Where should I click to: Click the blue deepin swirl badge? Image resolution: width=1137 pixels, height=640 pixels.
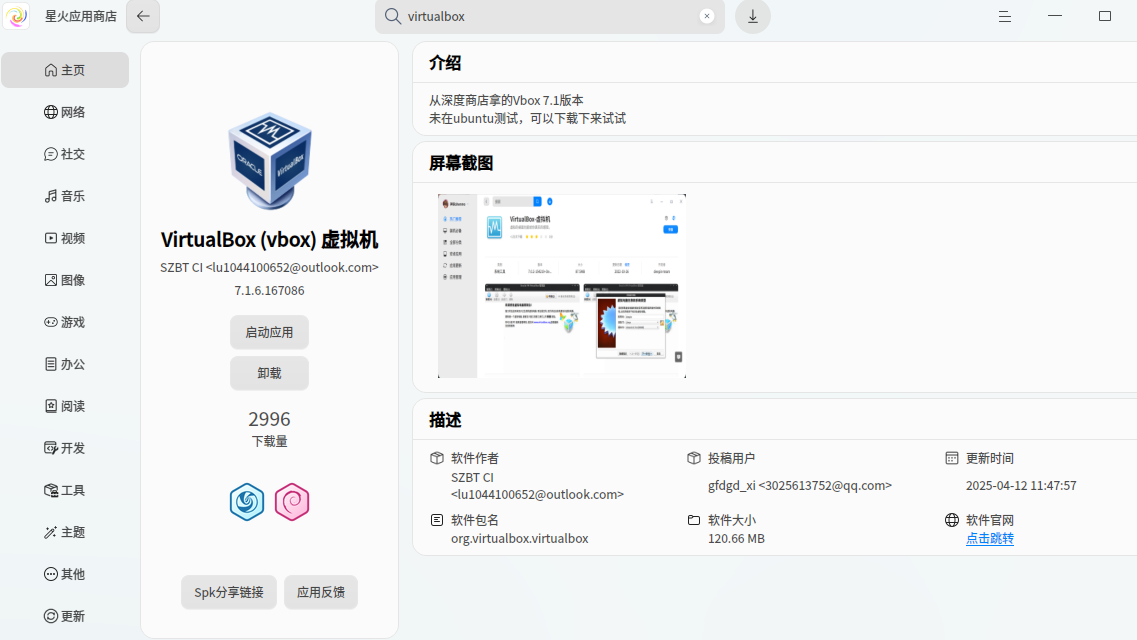click(x=247, y=502)
